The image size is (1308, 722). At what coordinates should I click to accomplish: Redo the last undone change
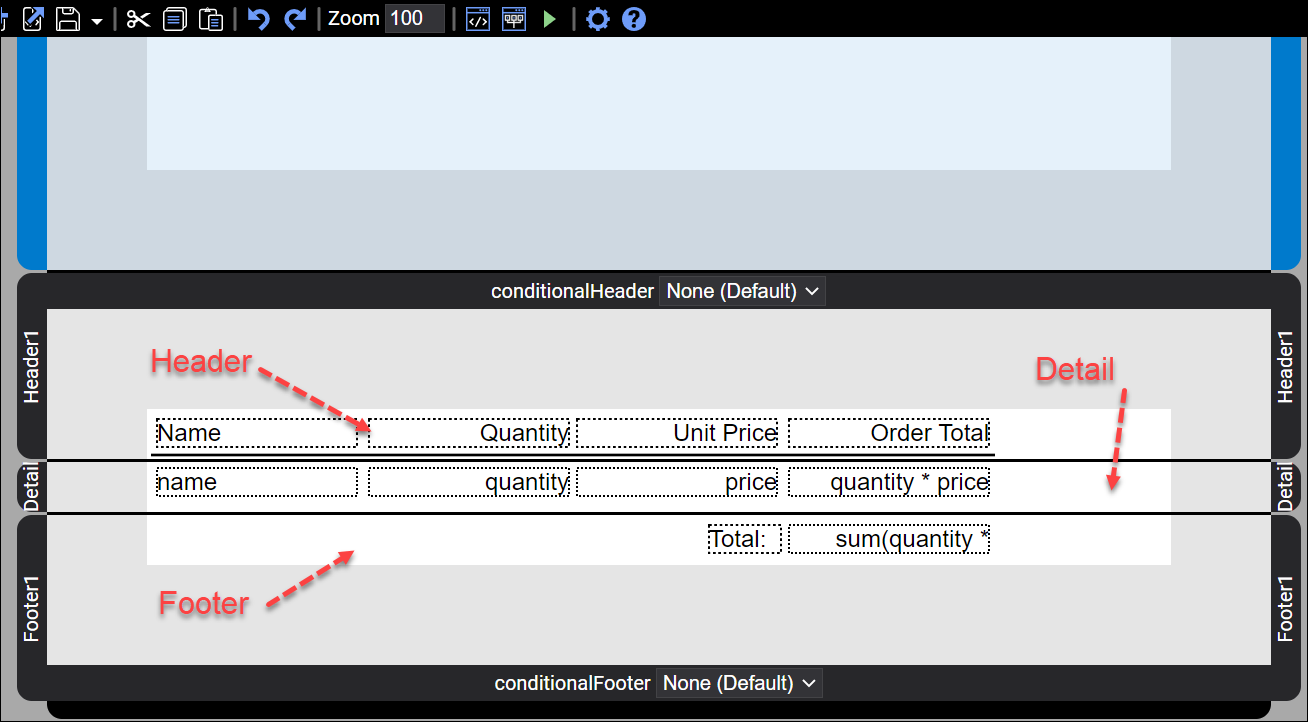pyautogui.click(x=295, y=19)
